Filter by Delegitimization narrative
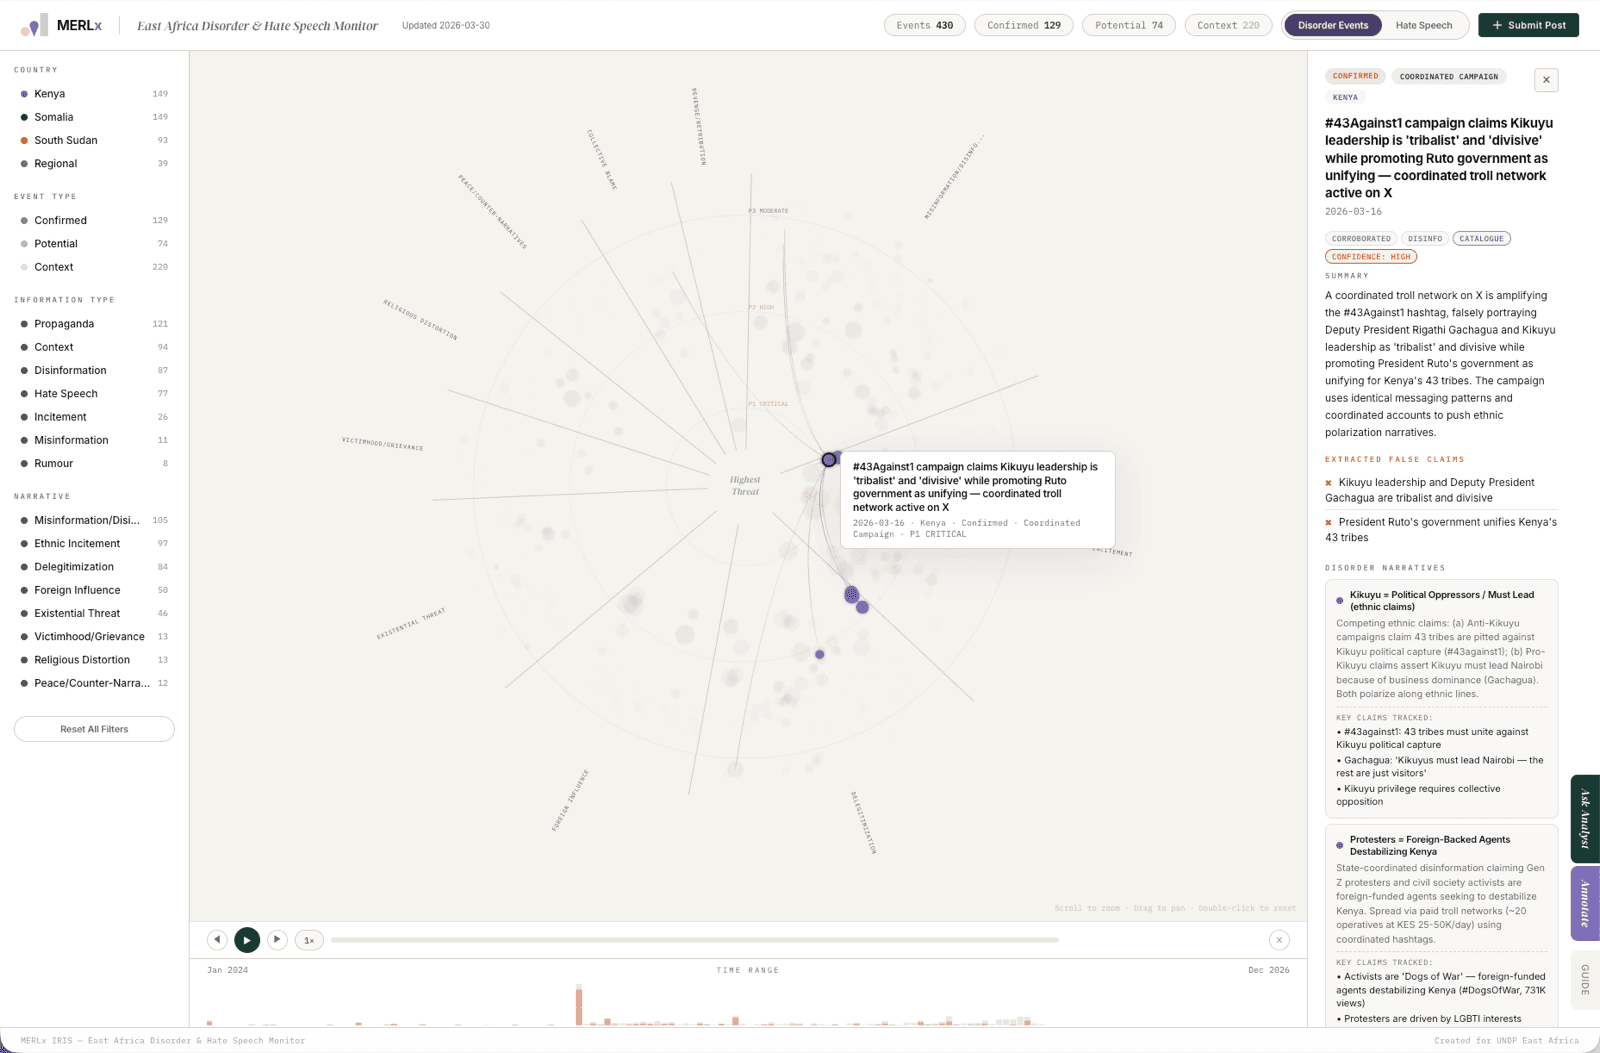The image size is (1600, 1053). [94, 567]
